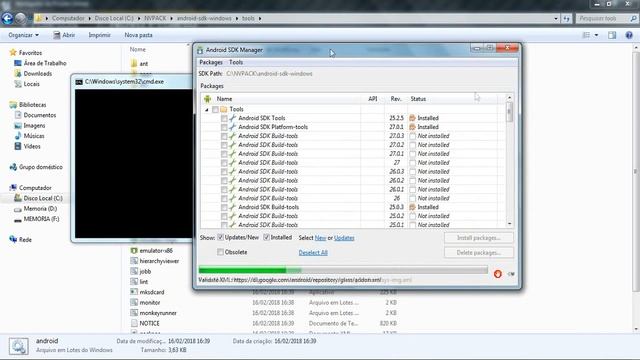The width and height of the screenshot is (640, 360).
Task: Expand the breadcrumb arrow after tools
Action: pos(260,18)
